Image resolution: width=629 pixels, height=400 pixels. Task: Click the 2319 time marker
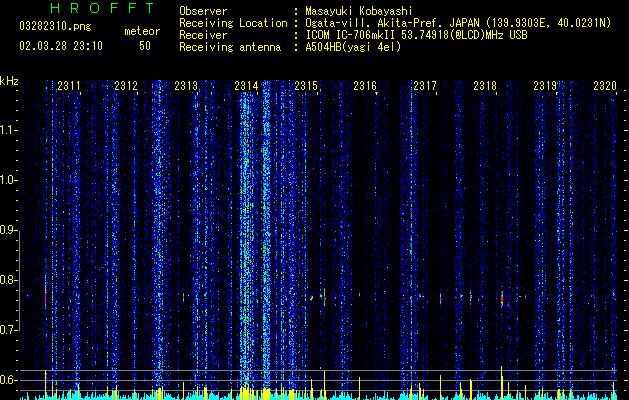[x=545, y=86]
